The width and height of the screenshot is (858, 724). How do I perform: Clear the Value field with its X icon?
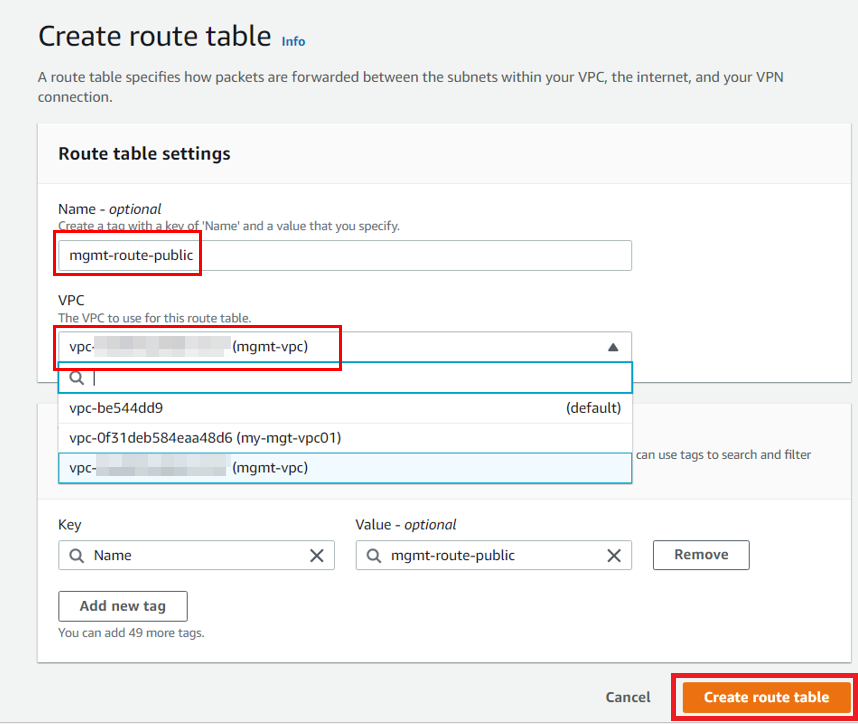(614, 555)
